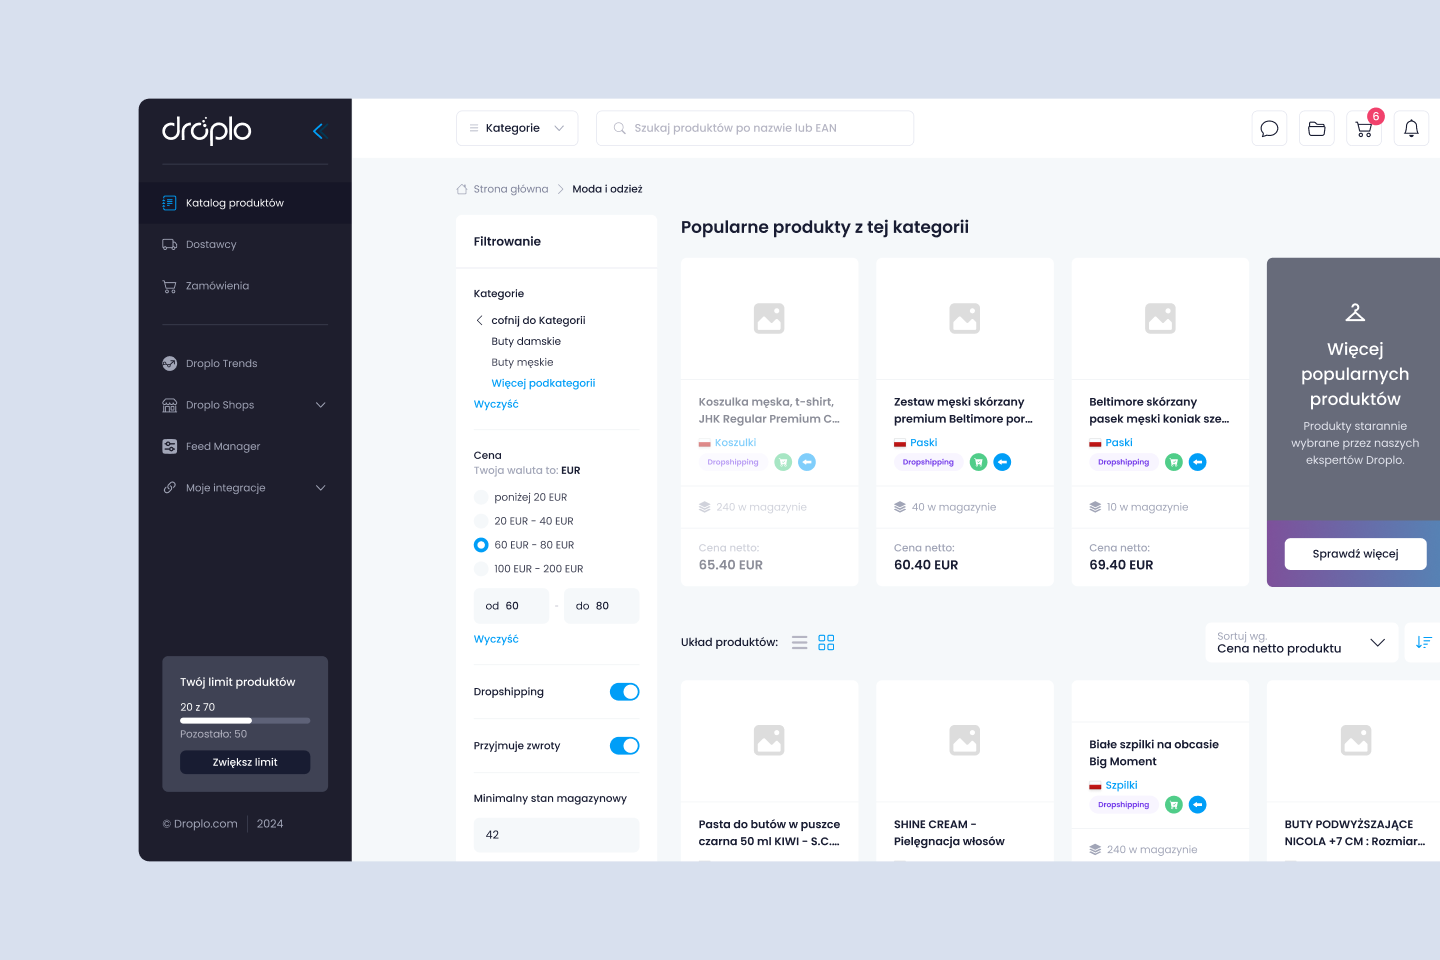Go back with 'cofnij do Kategorii'
Screen dimensions: 1440x960
pos(530,321)
